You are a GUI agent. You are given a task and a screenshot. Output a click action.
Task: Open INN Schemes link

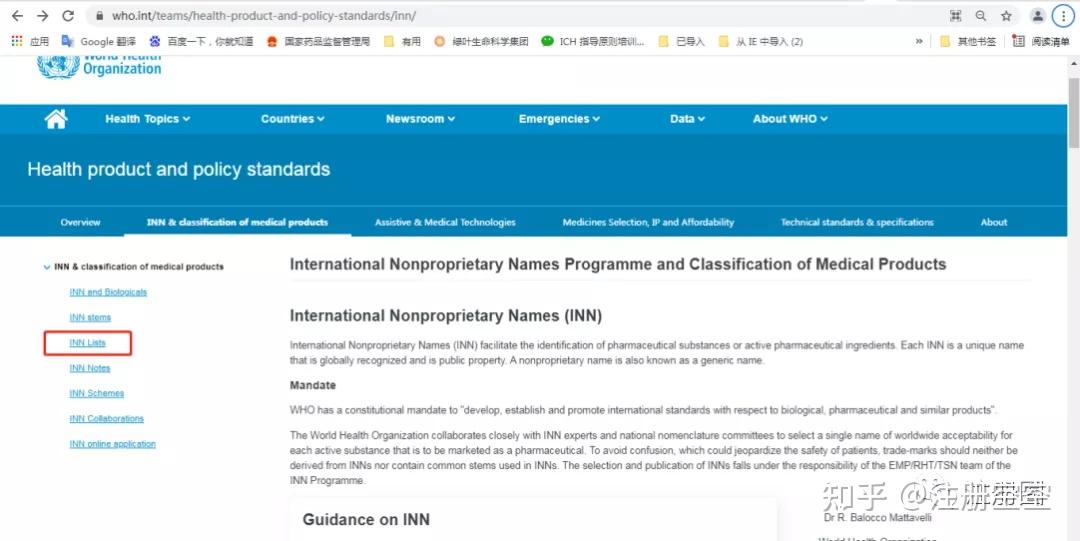[x=96, y=394]
